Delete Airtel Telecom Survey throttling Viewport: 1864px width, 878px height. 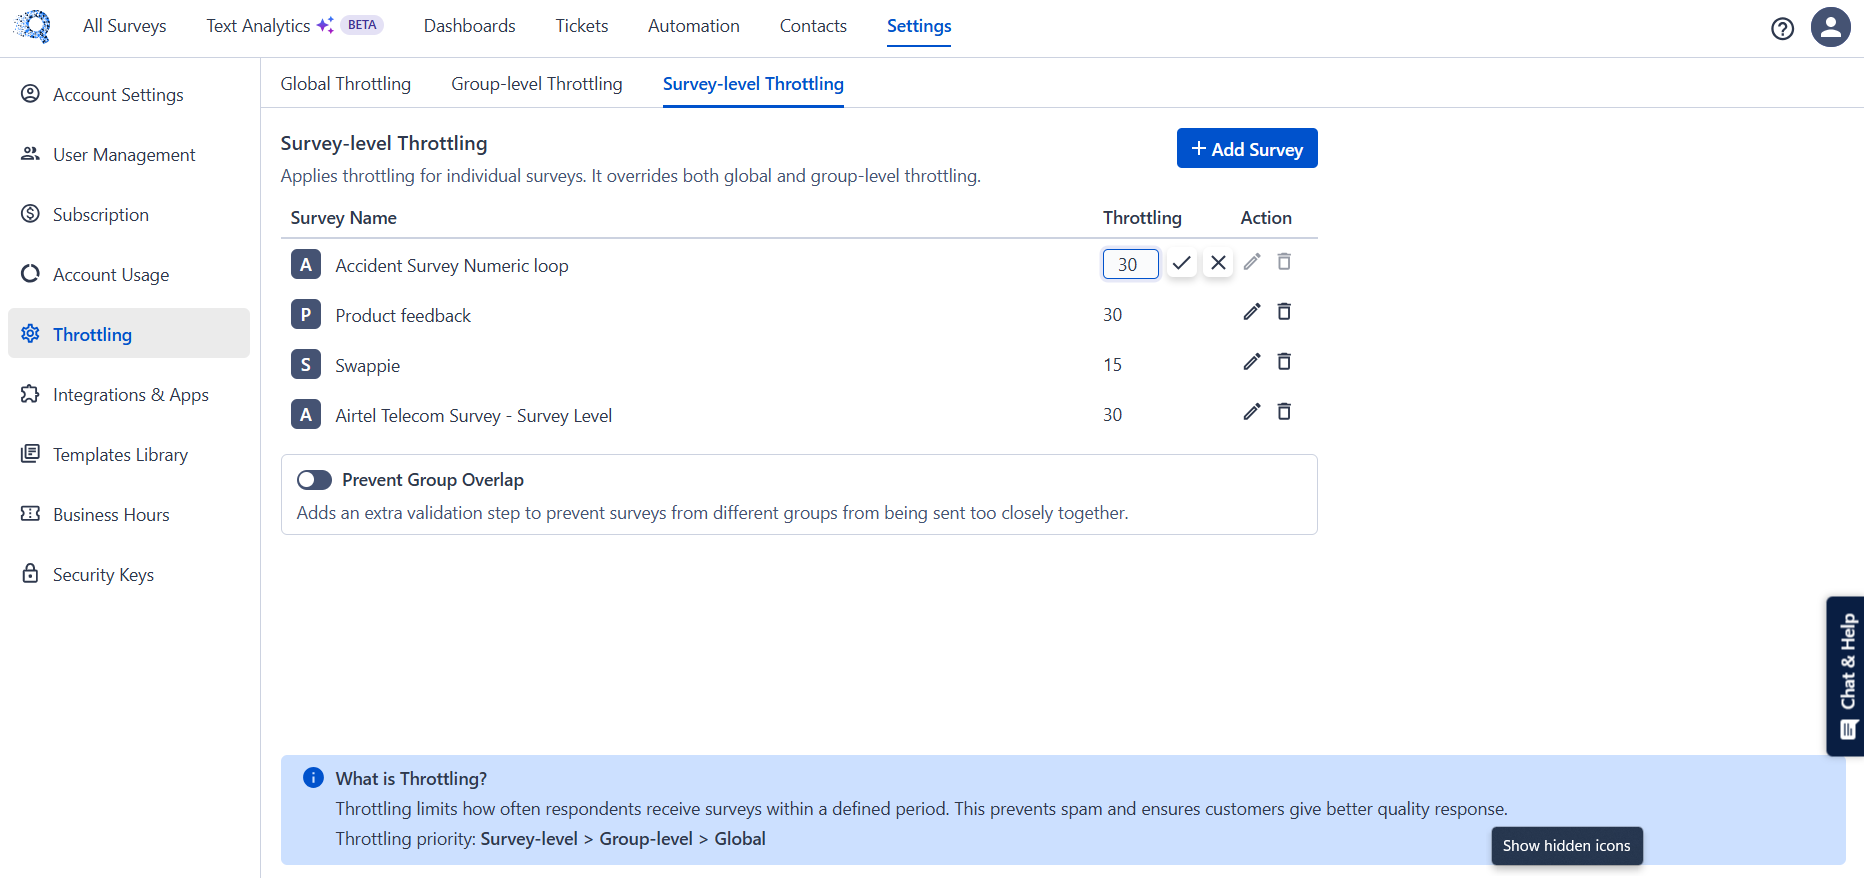pos(1284,412)
